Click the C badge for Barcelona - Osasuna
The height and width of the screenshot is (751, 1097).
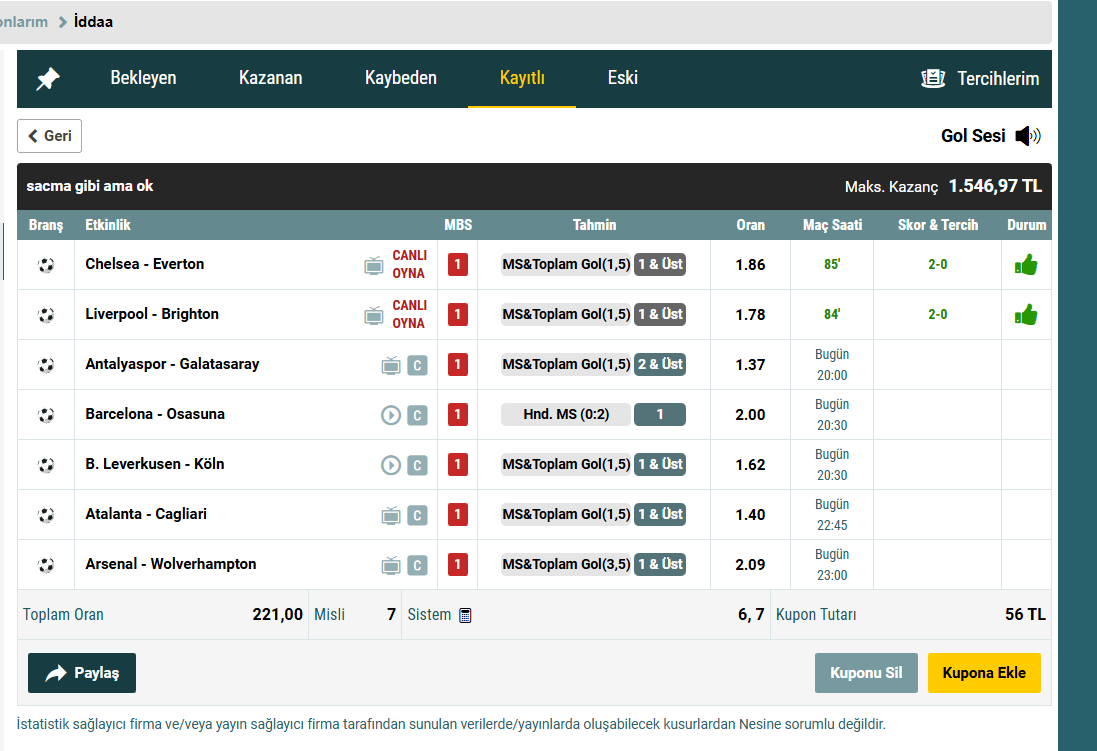click(418, 415)
